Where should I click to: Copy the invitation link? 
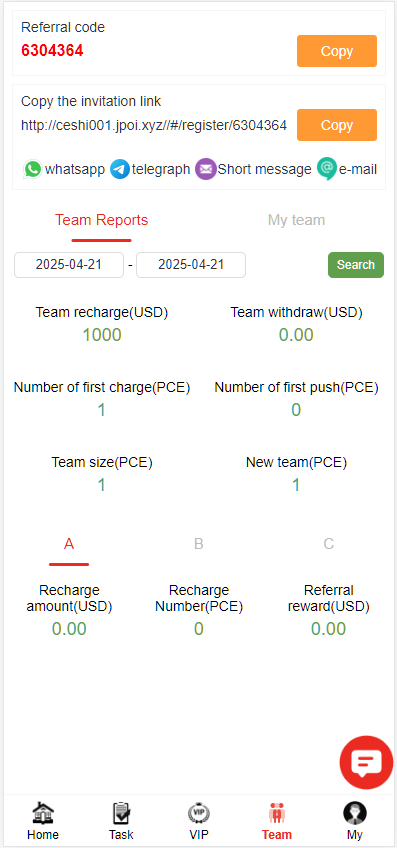(337, 125)
